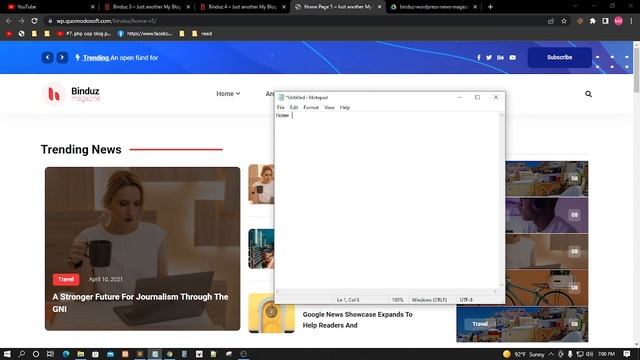The width and height of the screenshot is (640, 360).
Task: Open the 'need' bookmark folder
Action: pyautogui.click(x=202, y=33)
